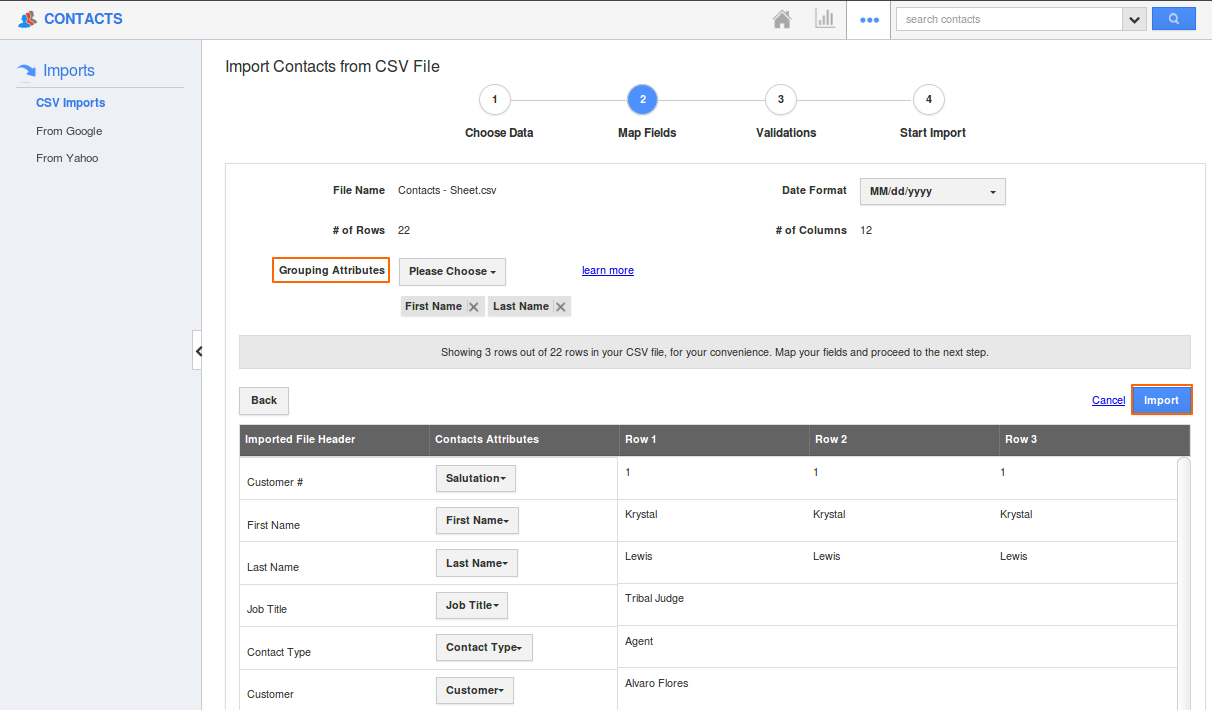This screenshot has width=1212, height=710.
Task: Remove the Last Name grouping tag
Action: [x=561, y=307]
